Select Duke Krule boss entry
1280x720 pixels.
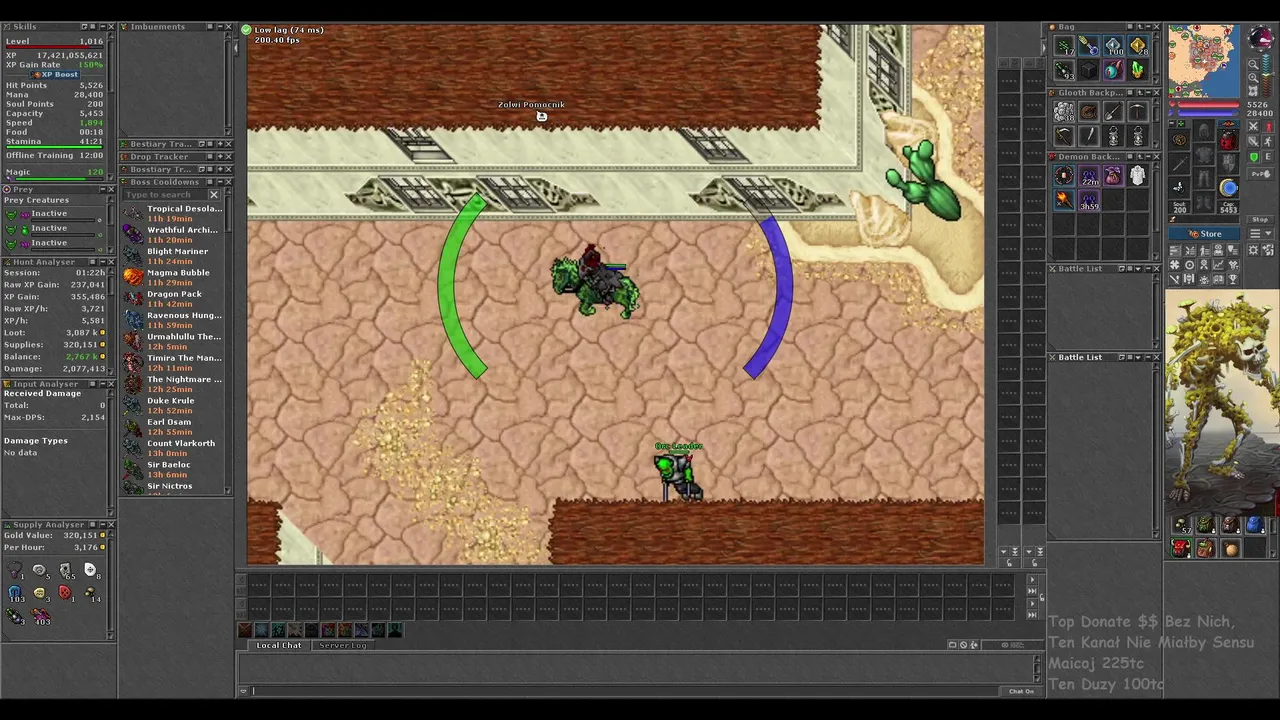click(173, 405)
